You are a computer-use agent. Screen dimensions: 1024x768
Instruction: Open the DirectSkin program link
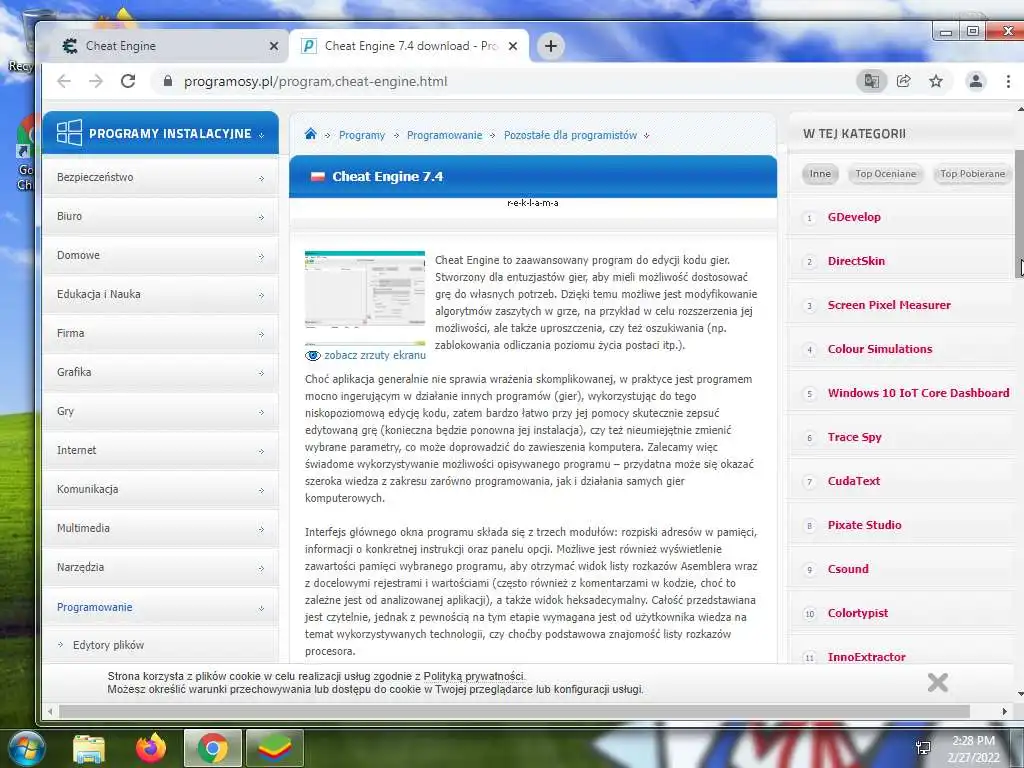(x=856, y=261)
